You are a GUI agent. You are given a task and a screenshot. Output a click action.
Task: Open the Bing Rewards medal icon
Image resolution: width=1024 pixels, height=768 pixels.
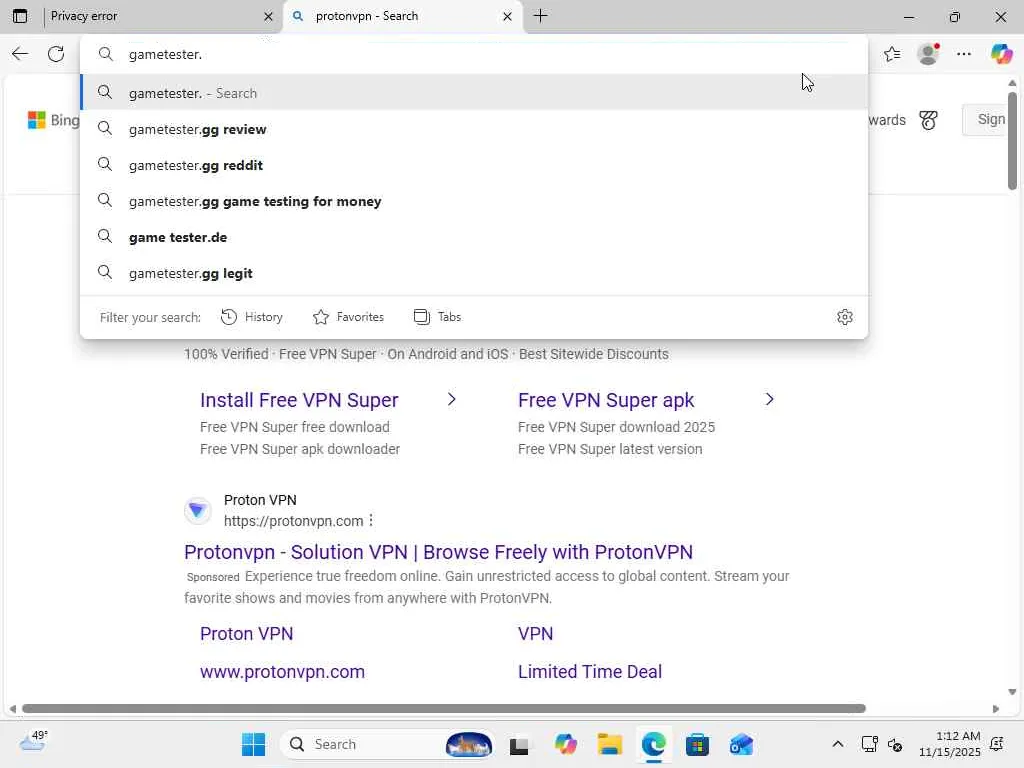(x=928, y=120)
